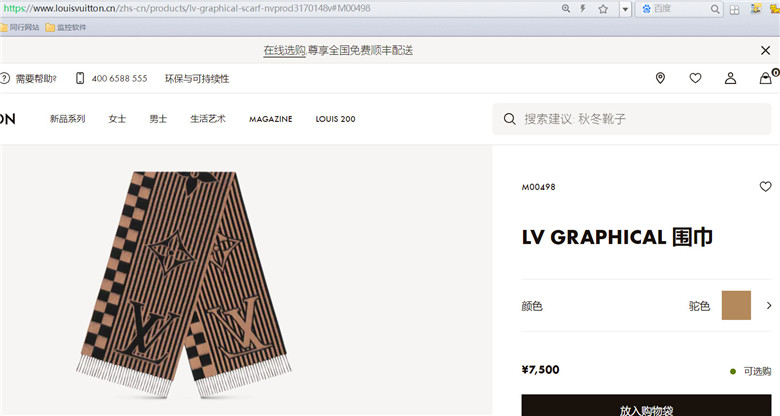The height and width of the screenshot is (416, 780).
Task: Select the camel 驼色 color swatch
Action: (736, 306)
